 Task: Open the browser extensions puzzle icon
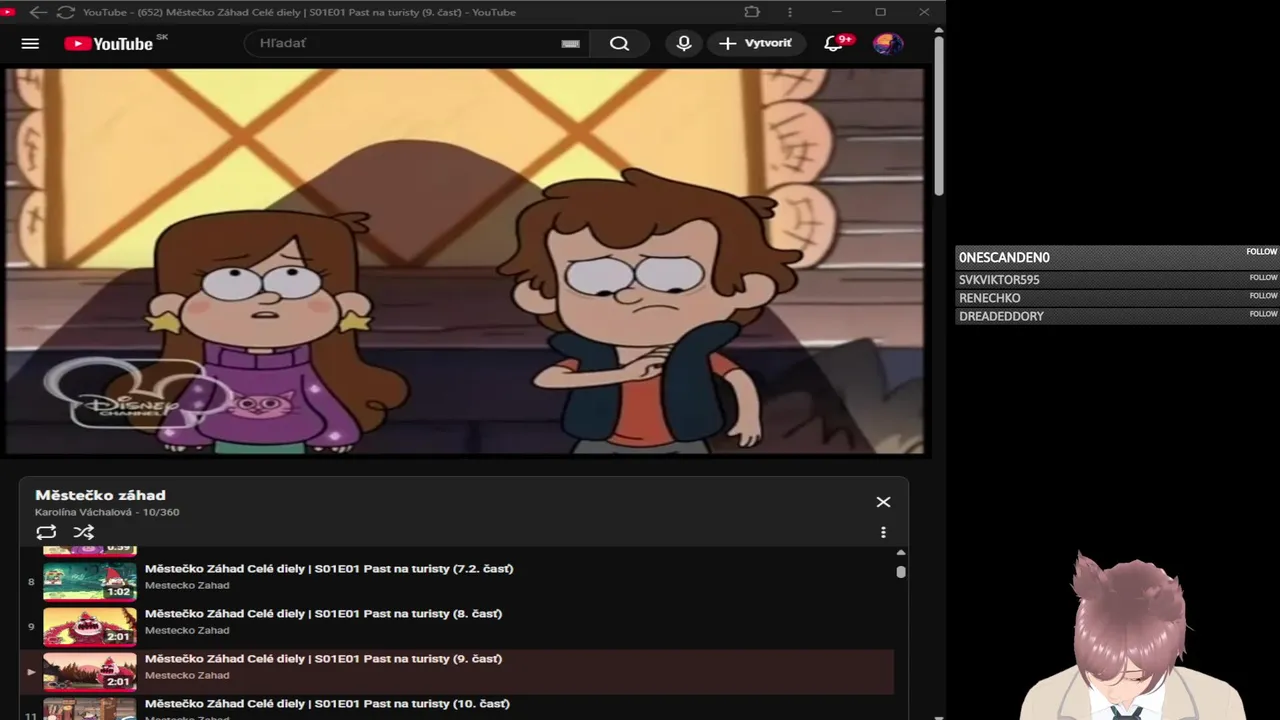click(x=752, y=12)
